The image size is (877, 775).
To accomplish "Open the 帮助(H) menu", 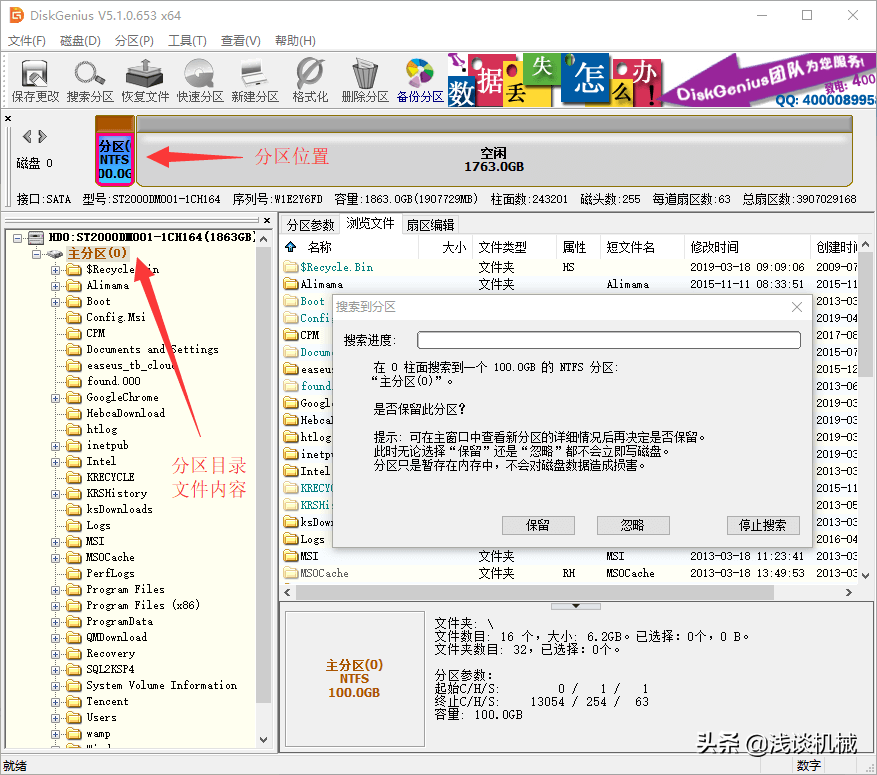I will click(295, 41).
